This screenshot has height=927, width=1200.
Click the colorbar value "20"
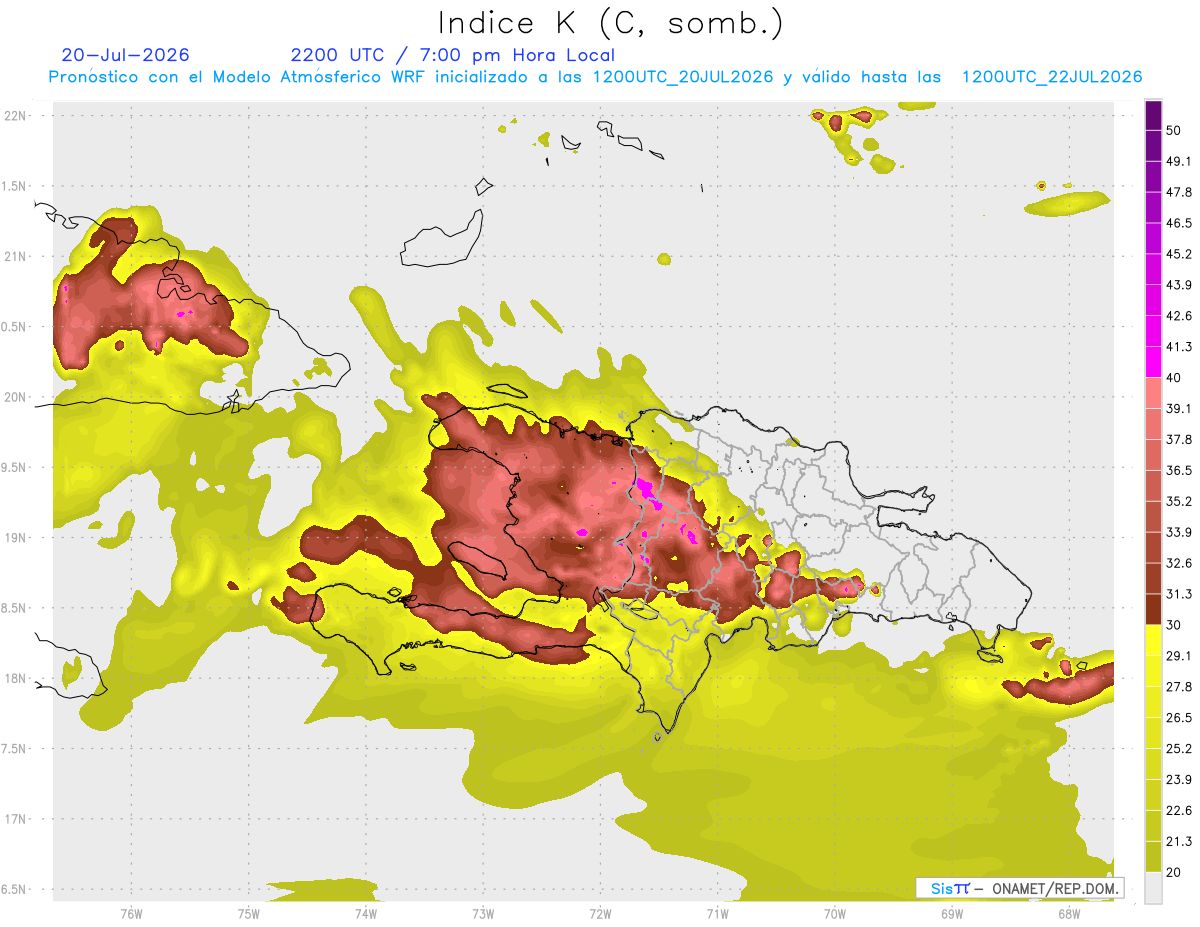1175,873
